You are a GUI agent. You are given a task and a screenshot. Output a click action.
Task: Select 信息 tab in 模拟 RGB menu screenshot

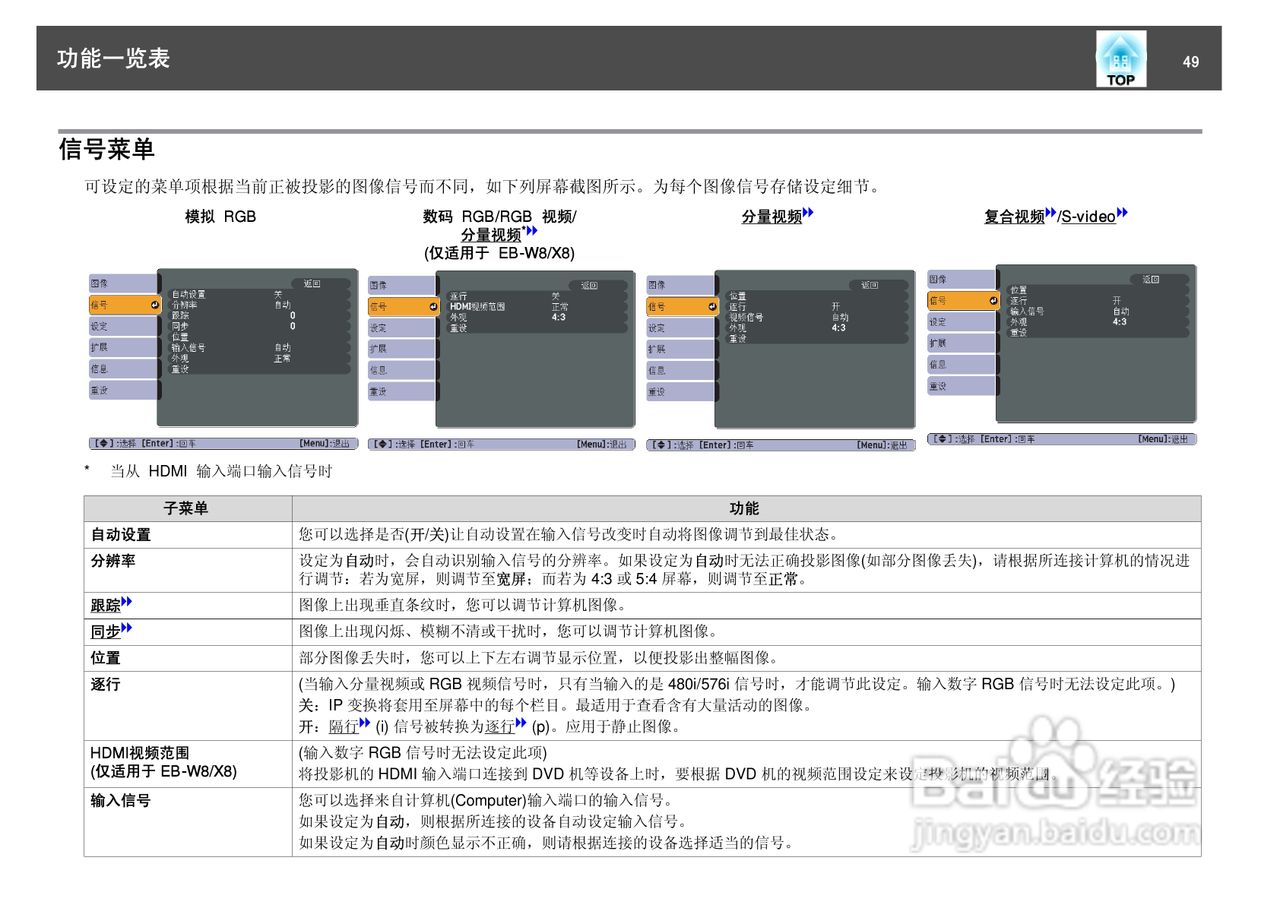tap(123, 368)
